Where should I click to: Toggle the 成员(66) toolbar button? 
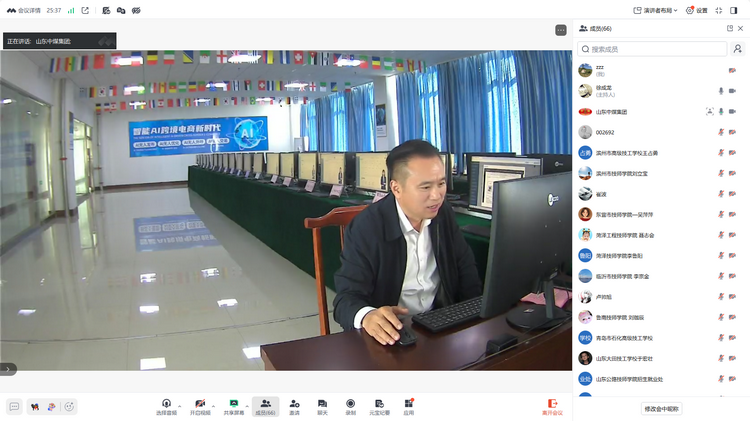coord(265,407)
